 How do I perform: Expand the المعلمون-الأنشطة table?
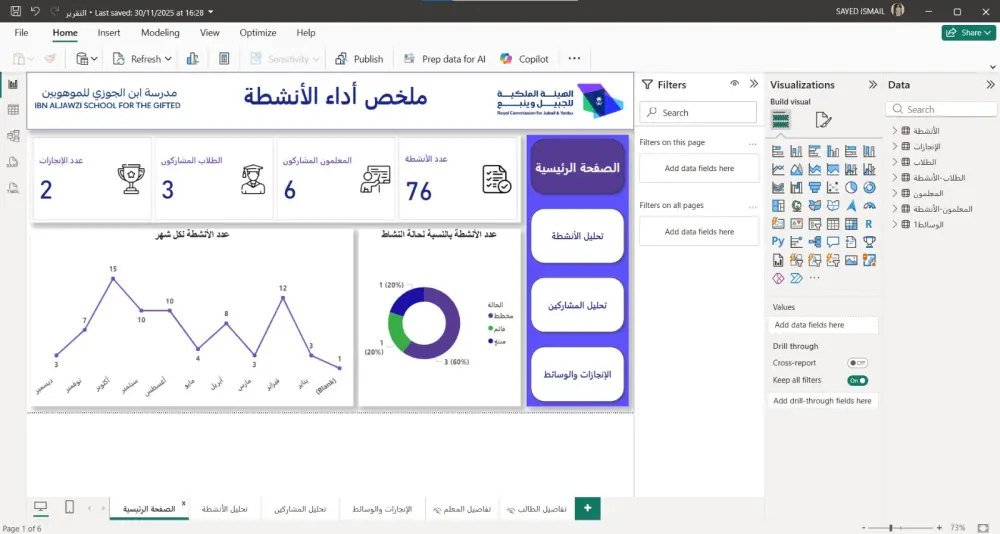tap(894, 209)
